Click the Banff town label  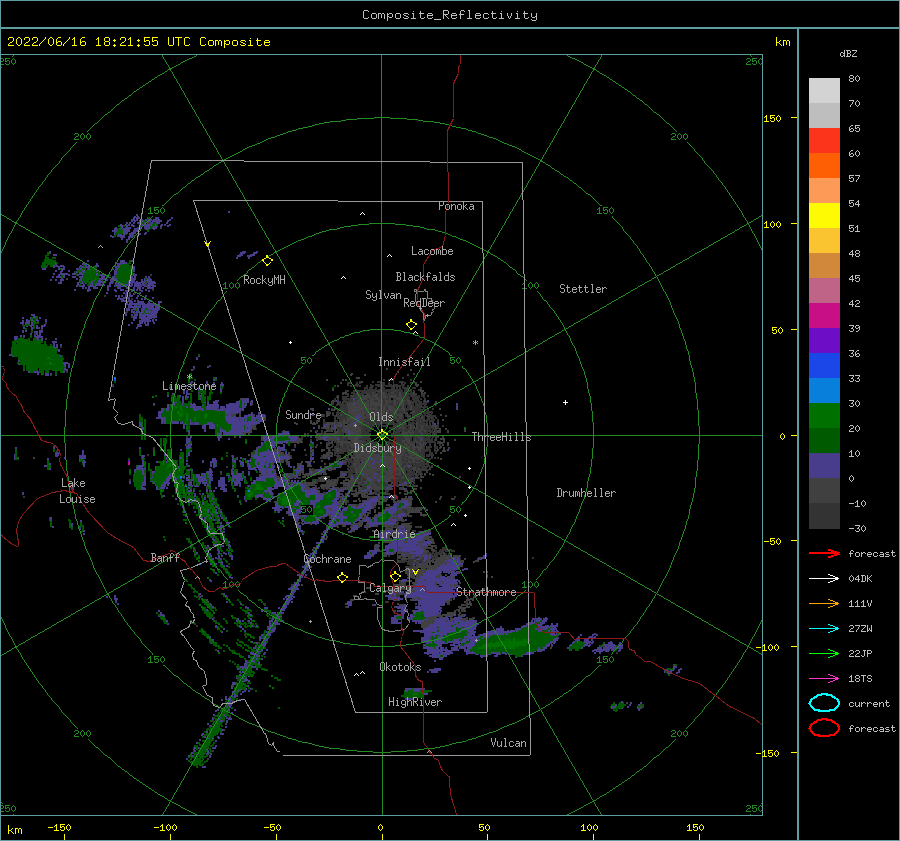coord(165,557)
